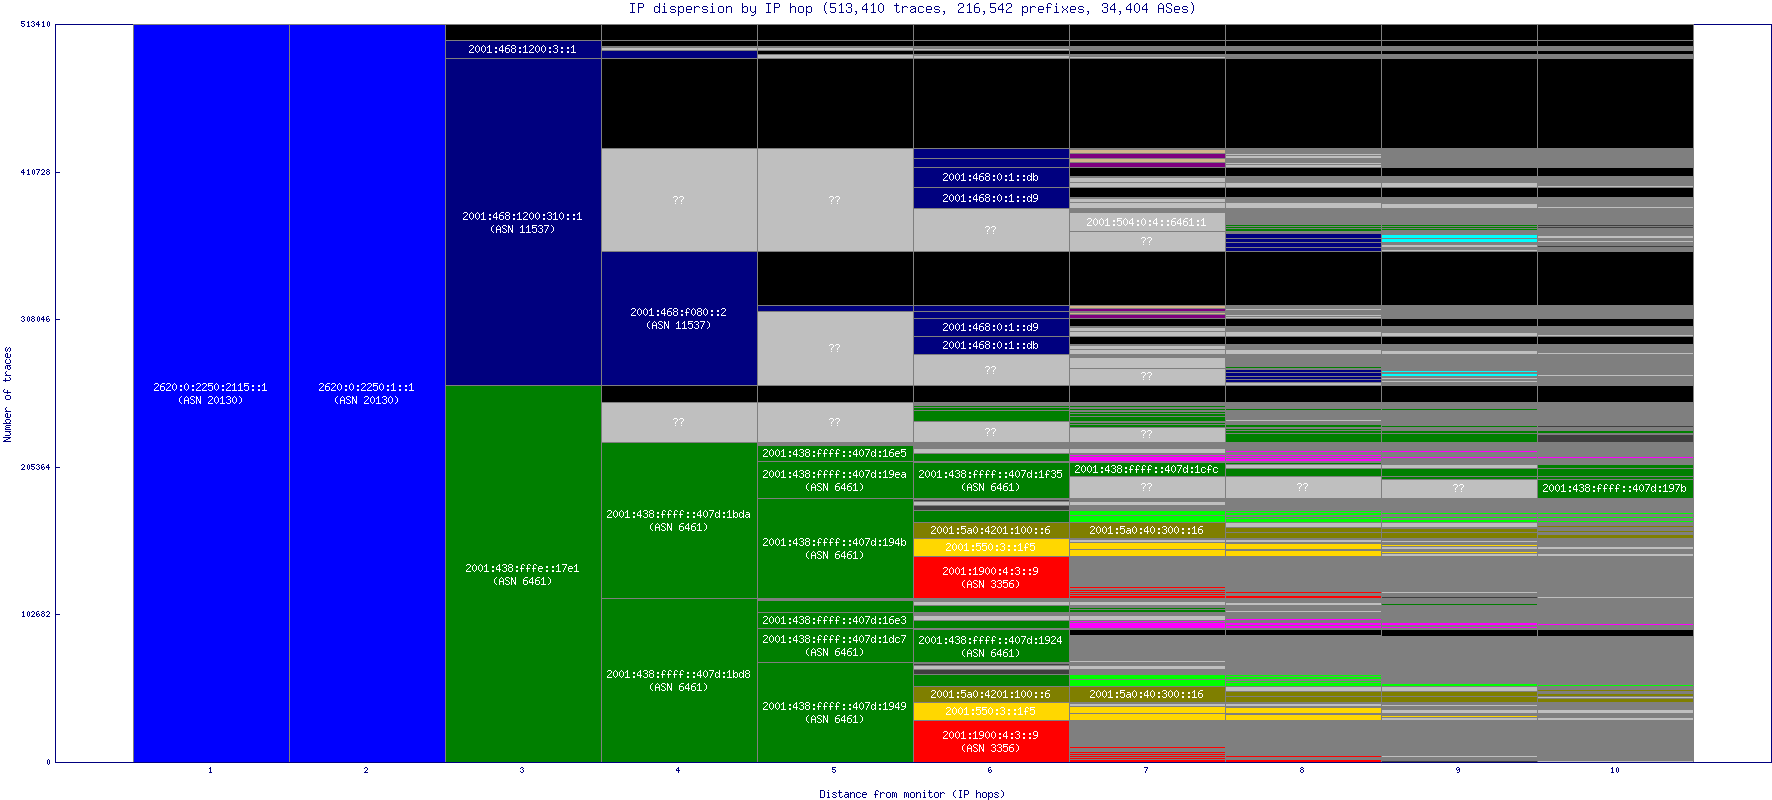
Task: Select block 2001:438:ffff::407d:1924
Action: [991, 646]
